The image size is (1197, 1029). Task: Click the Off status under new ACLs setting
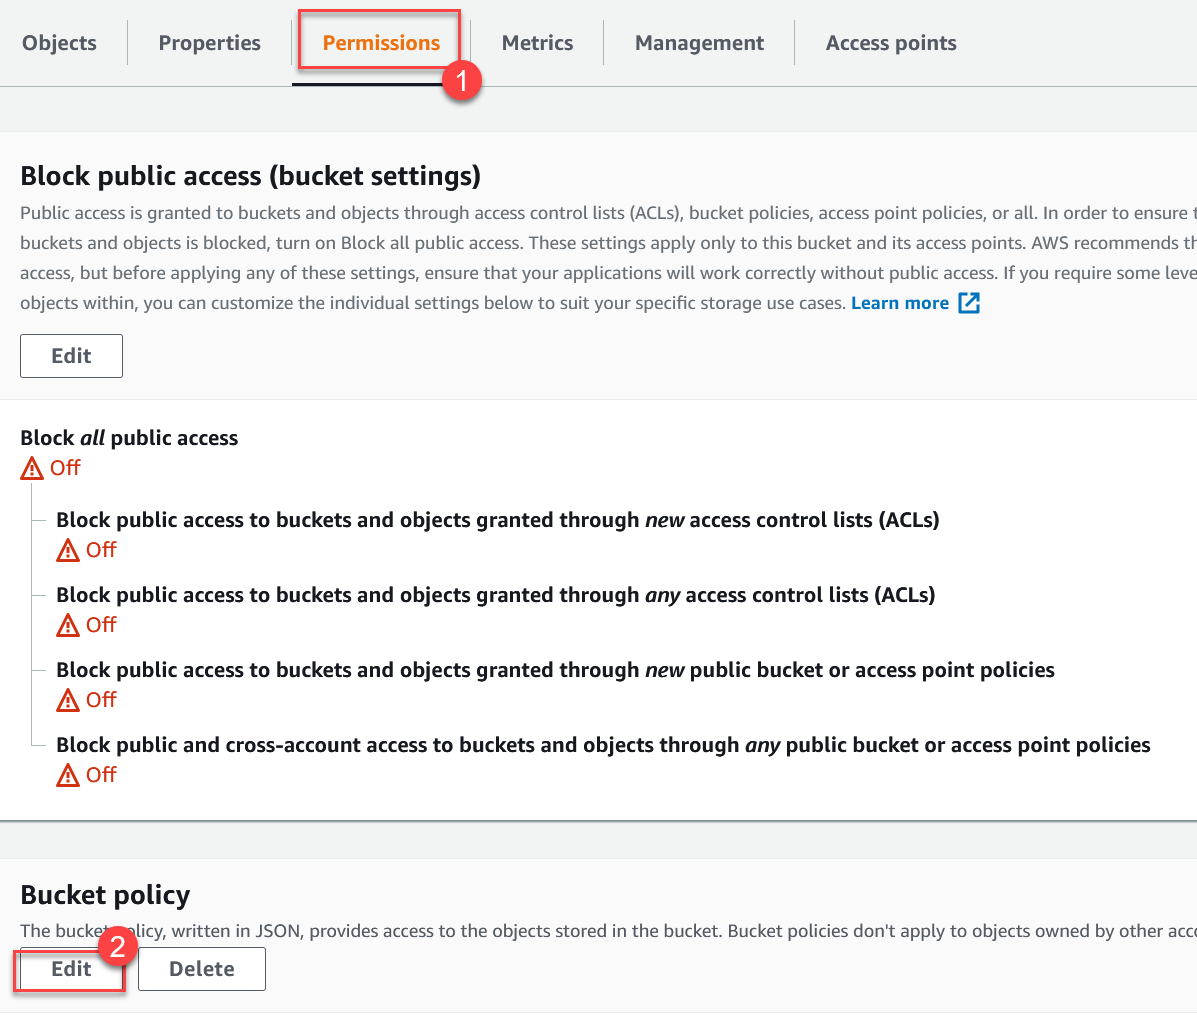point(101,549)
